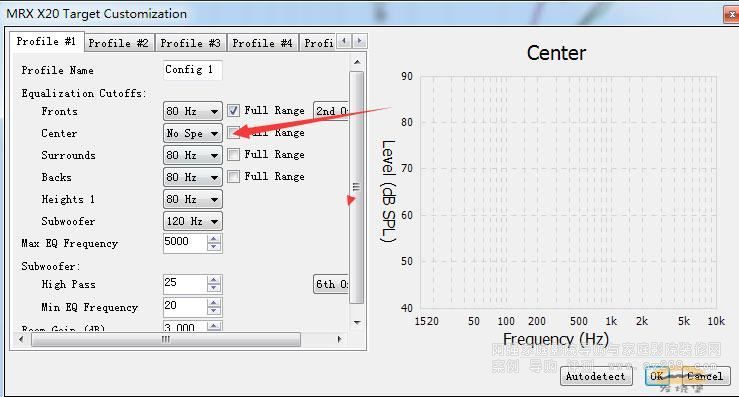Viewport: 739px width, 397px height.
Task: Open Subwoofer 120 Hz dropdown
Action: [193, 221]
